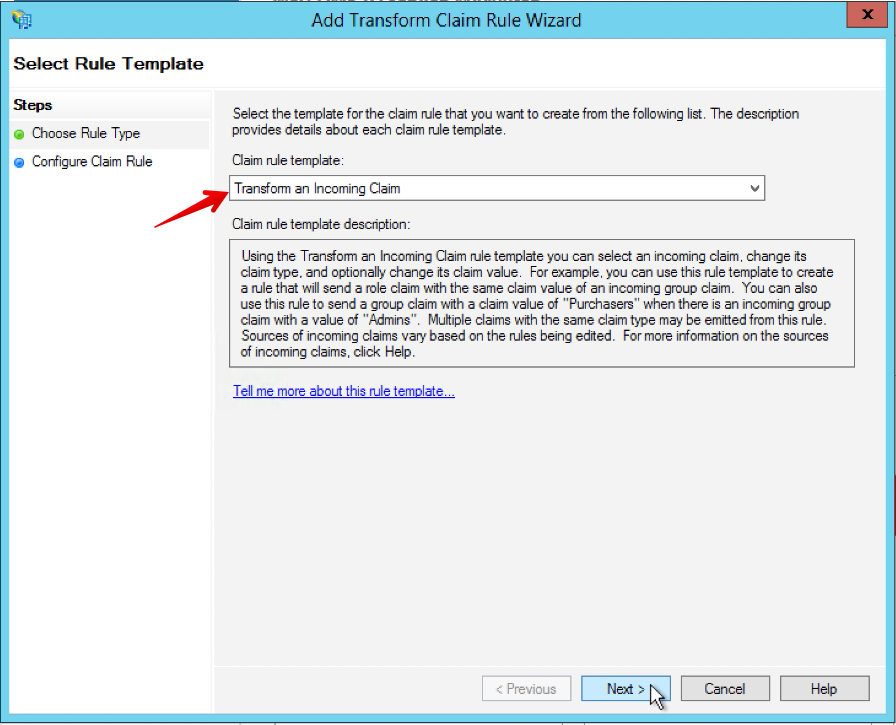The height and width of the screenshot is (725, 896).
Task: Expand the claim rule template dropdown arrow
Action: [x=754, y=188]
